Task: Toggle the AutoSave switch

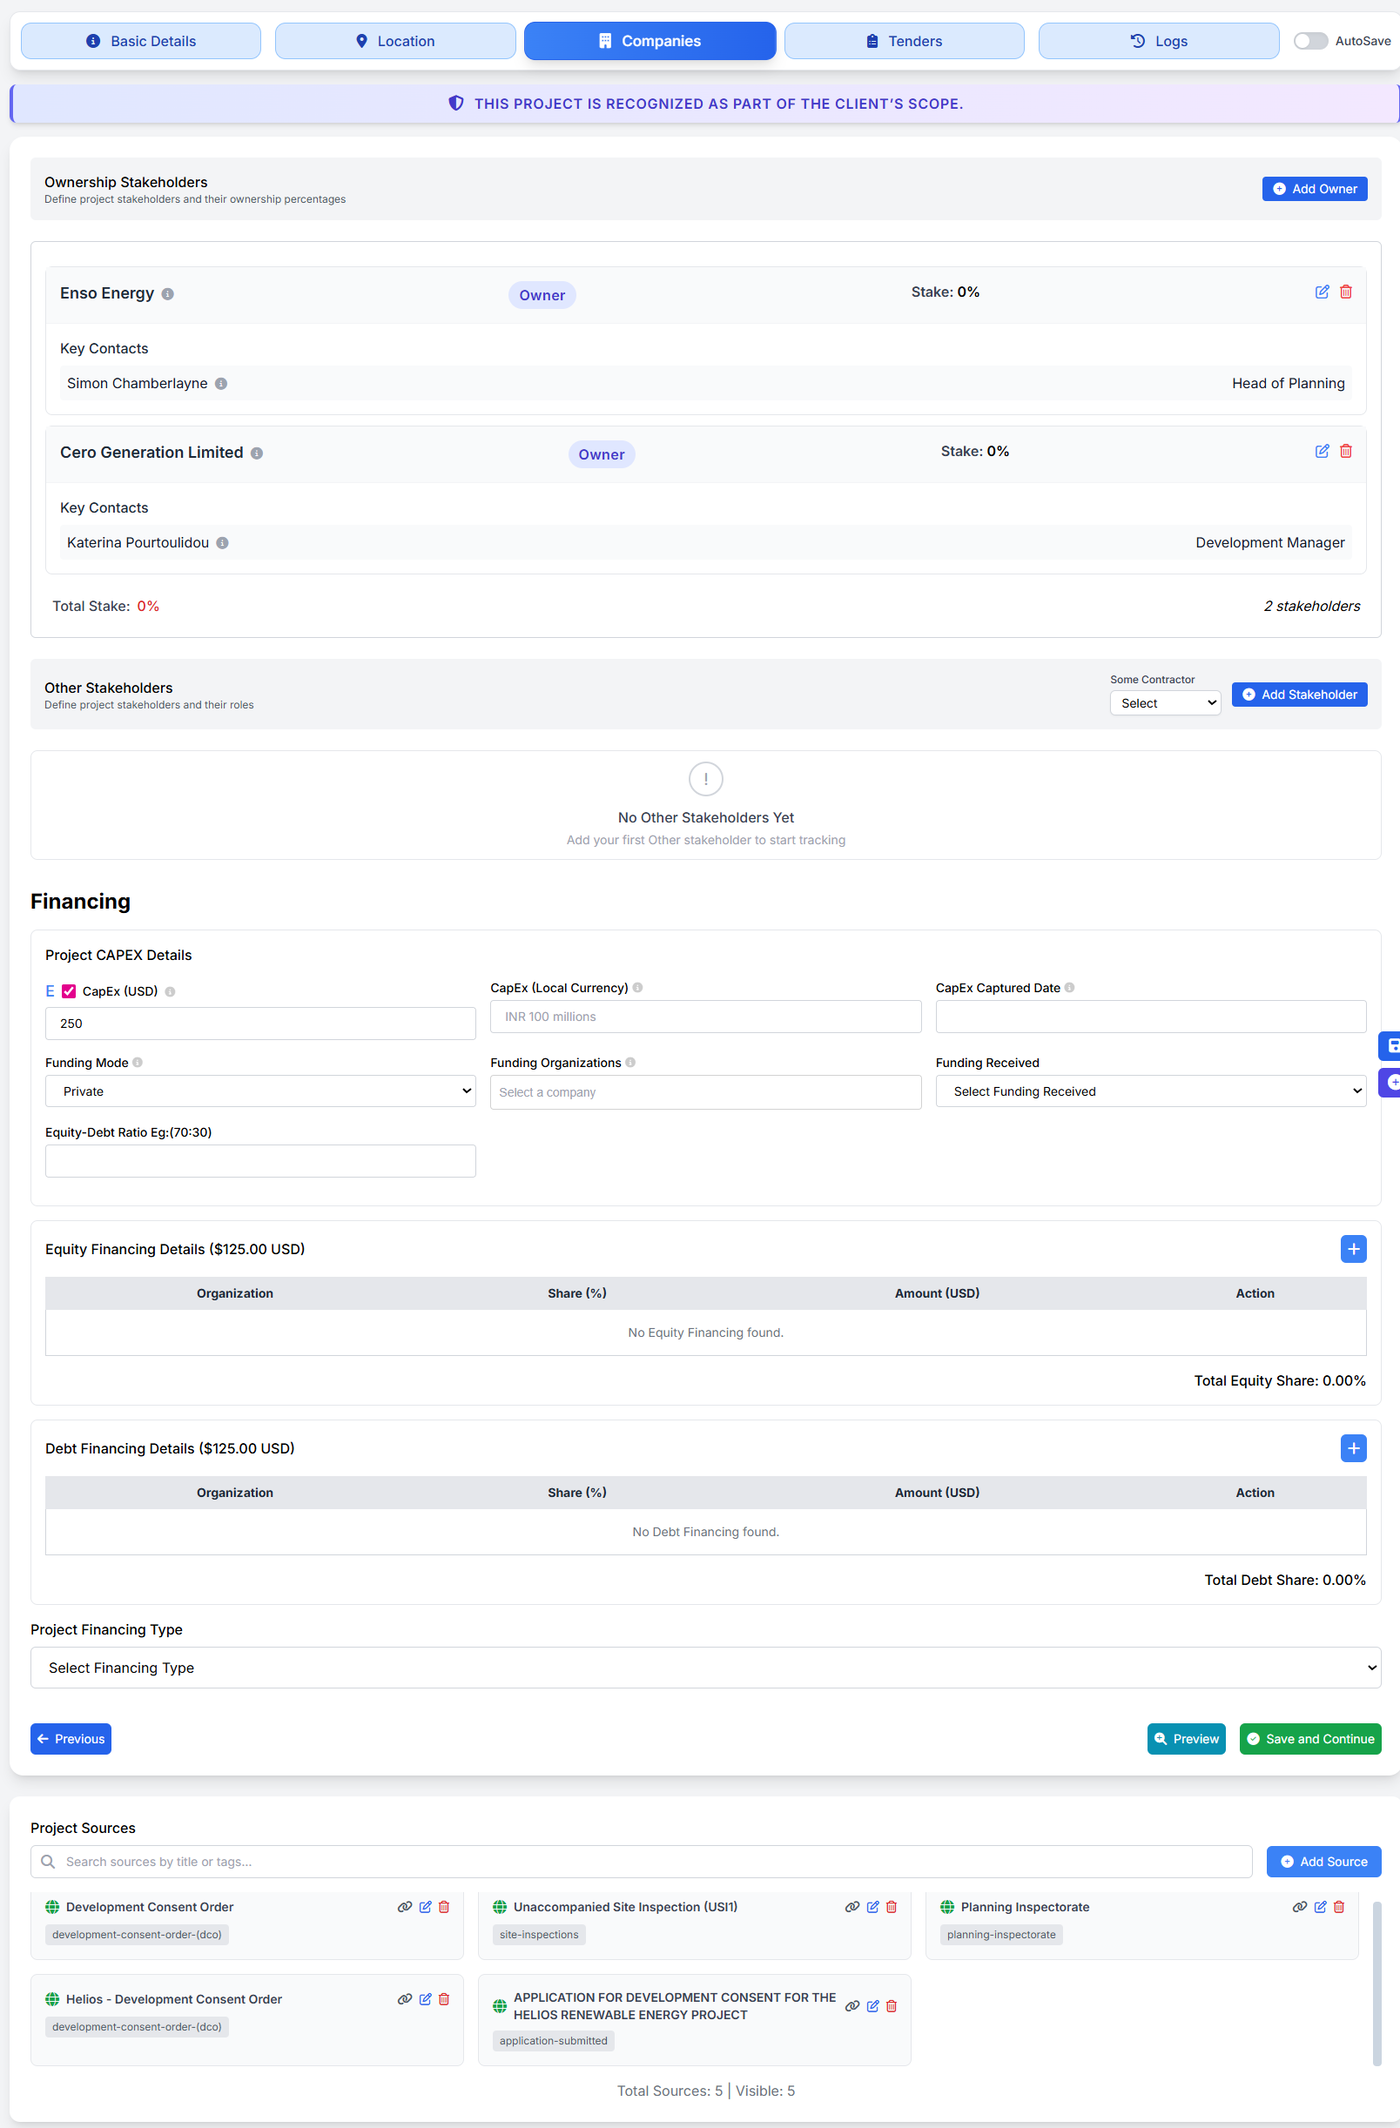Action: (x=1310, y=41)
